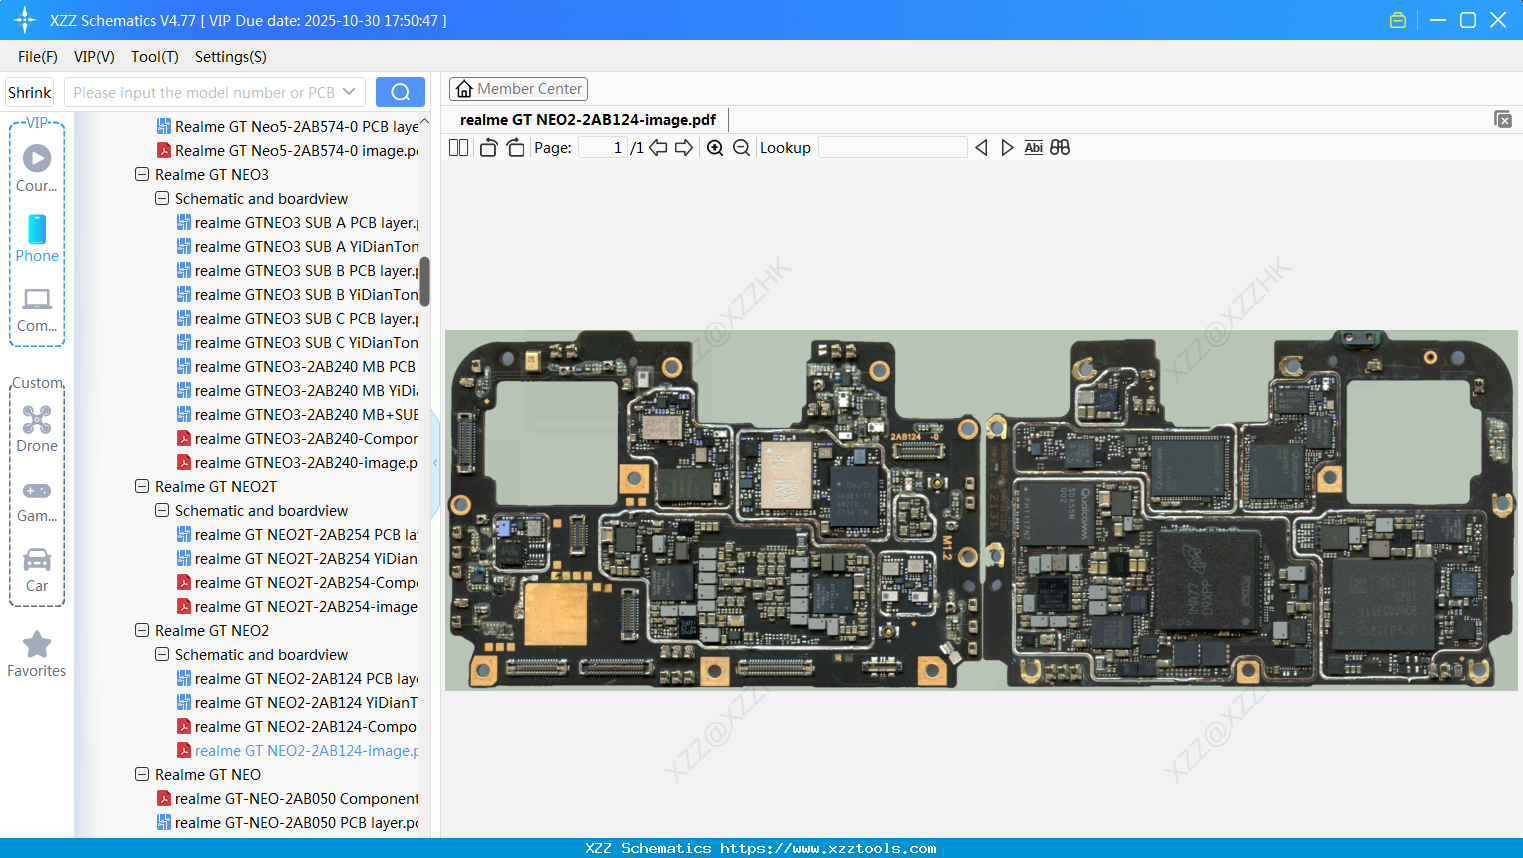
Task: Click the binoculars search icon
Action: point(1060,148)
